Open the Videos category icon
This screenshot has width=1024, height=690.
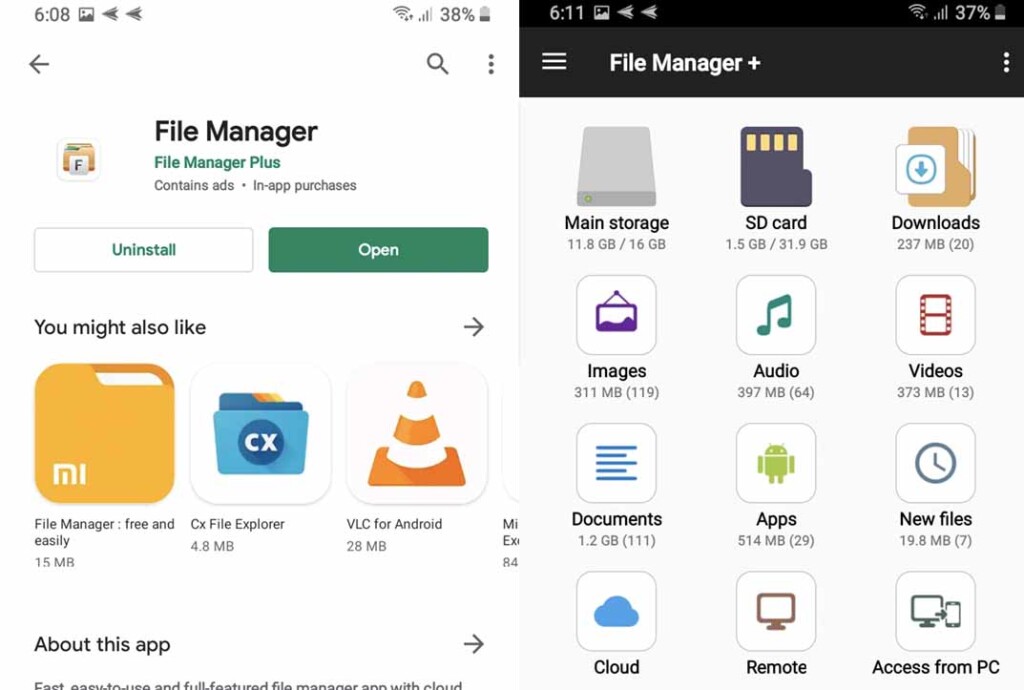point(934,315)
